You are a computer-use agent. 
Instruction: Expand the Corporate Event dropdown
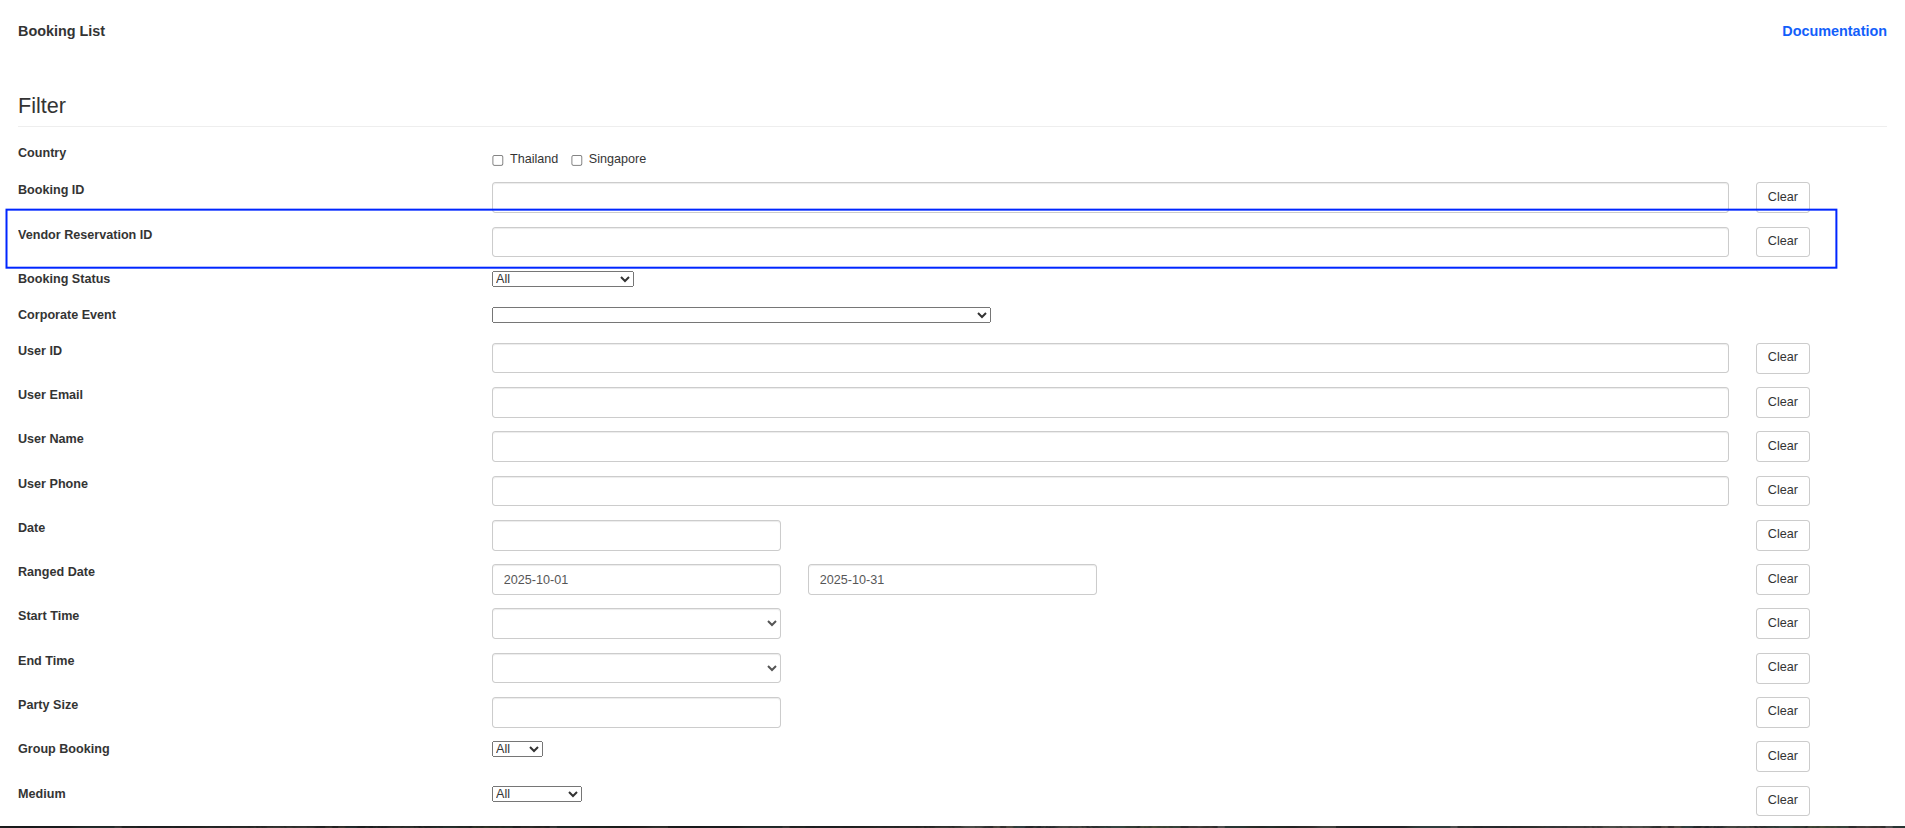point(740,315)
